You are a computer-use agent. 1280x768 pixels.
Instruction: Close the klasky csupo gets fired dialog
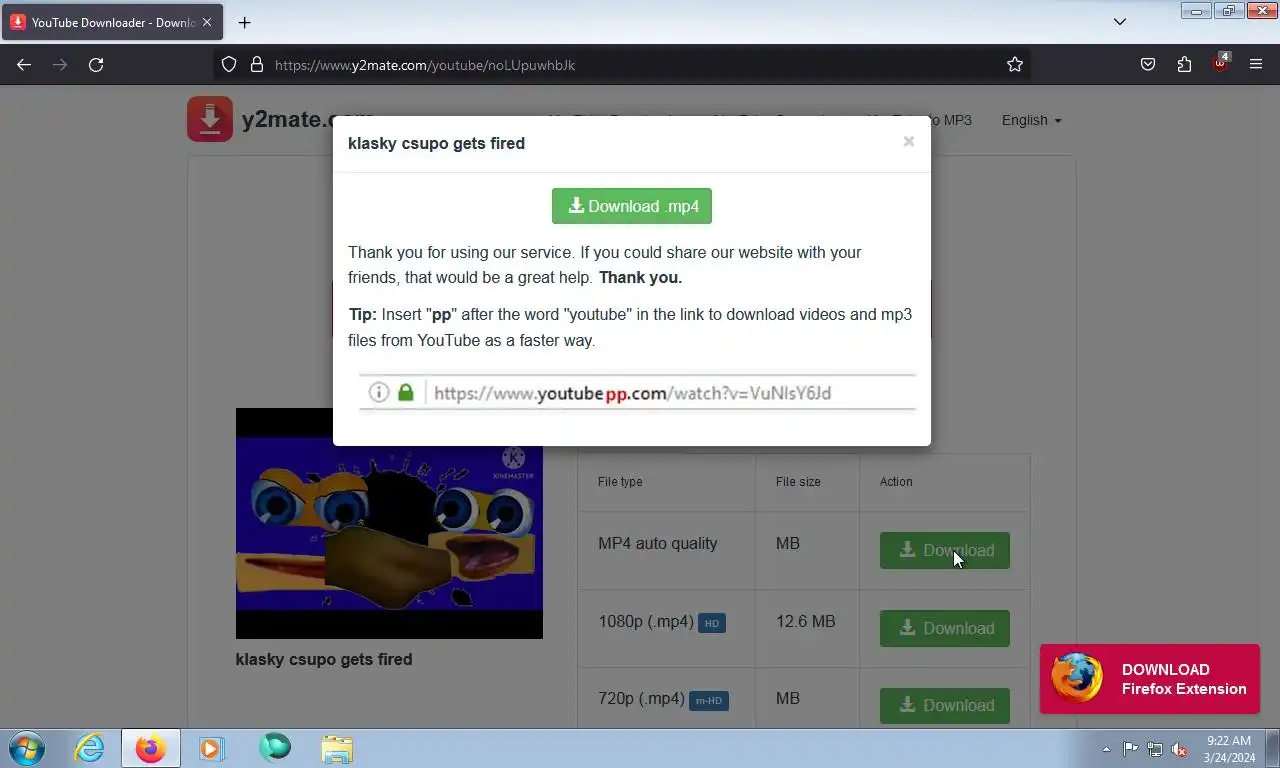[908, 142]
